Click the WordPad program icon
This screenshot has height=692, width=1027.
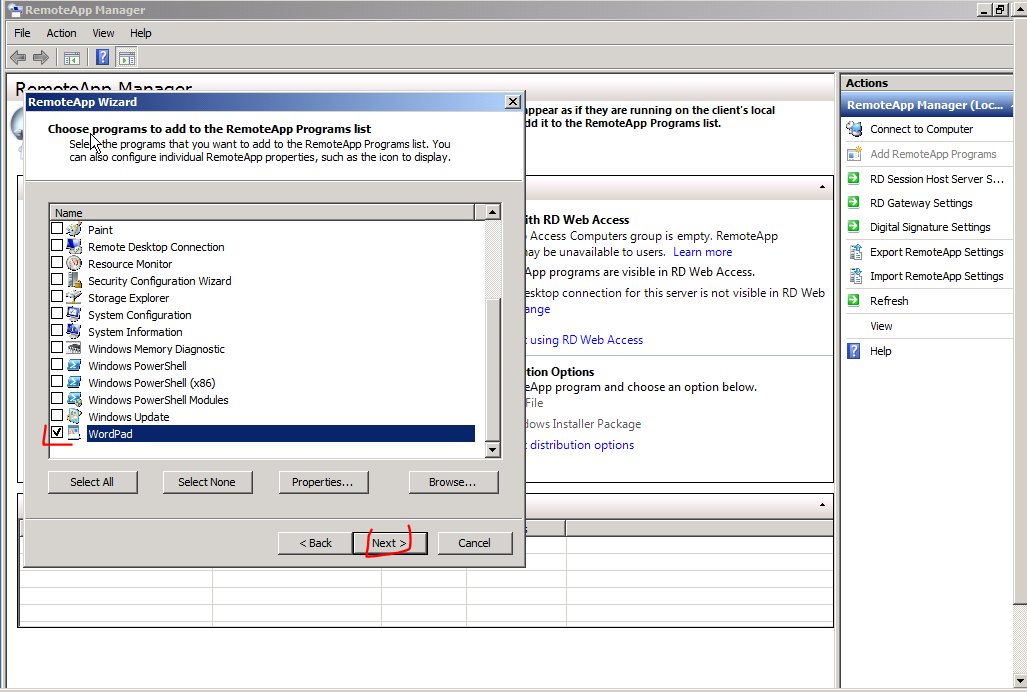tap(74, 433)
